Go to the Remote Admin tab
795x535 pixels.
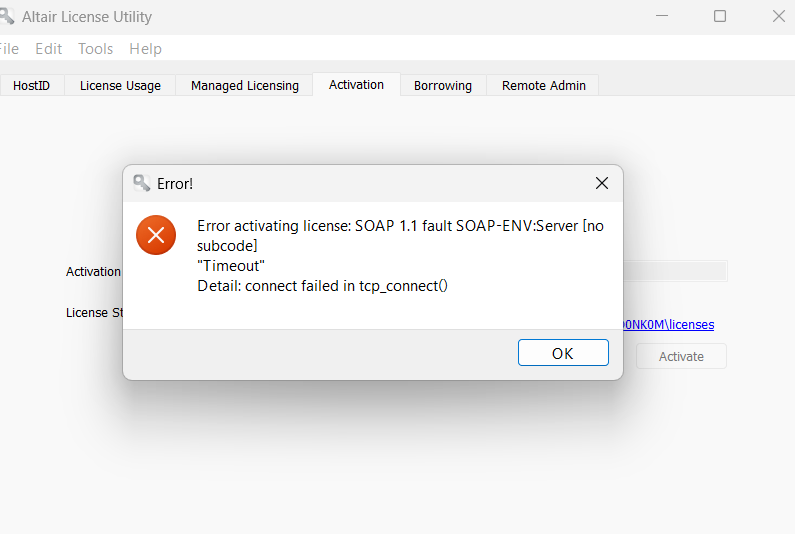click(544, 85)
